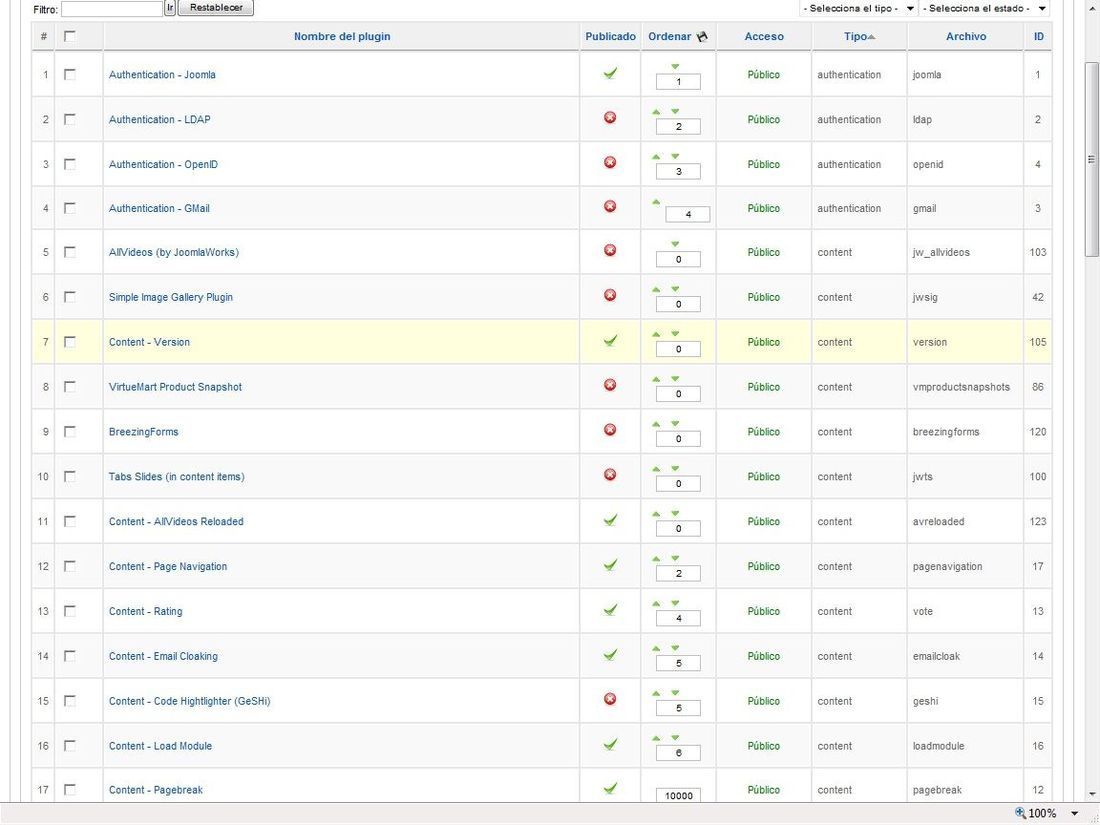Screen dimensions: 1100x825
Task: Move Authentication - GMail up arrow
Action: pyautogui.click(x=656, y=202)
